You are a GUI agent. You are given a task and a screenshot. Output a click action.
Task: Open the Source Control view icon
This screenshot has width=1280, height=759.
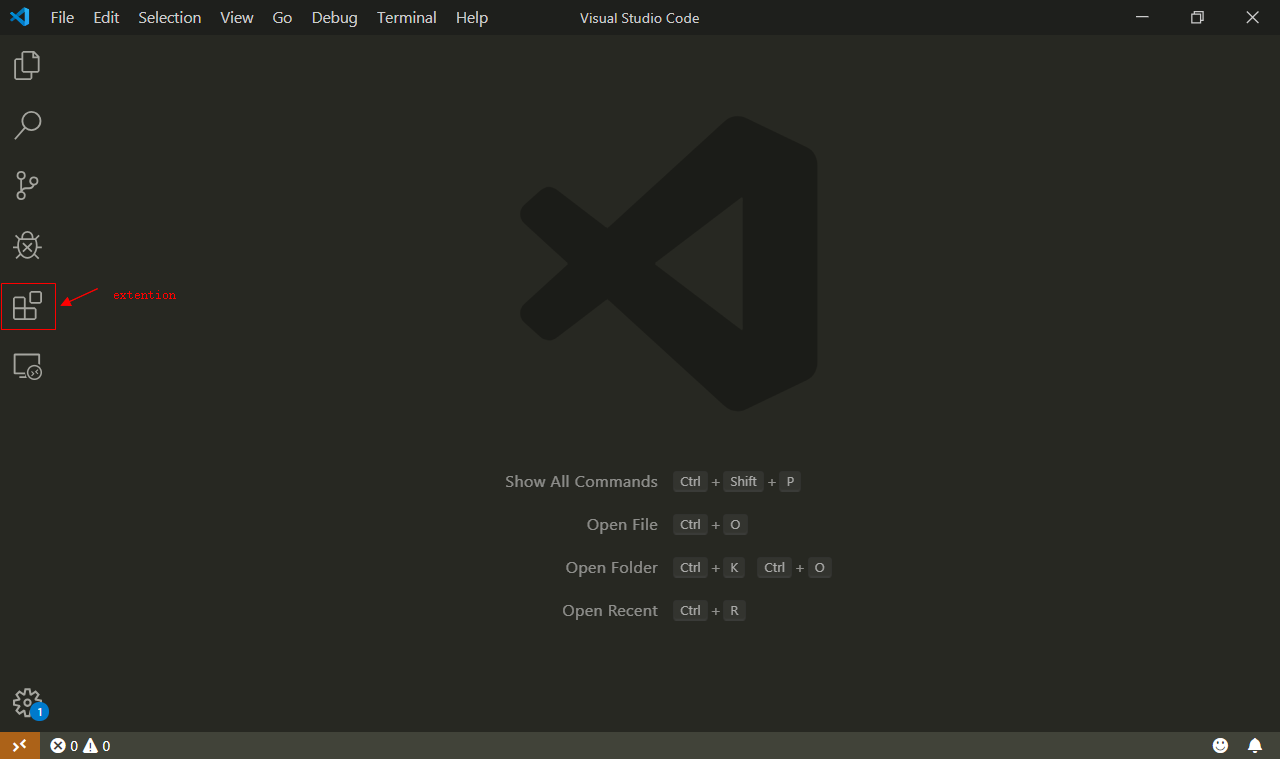[x=26, y=185]
